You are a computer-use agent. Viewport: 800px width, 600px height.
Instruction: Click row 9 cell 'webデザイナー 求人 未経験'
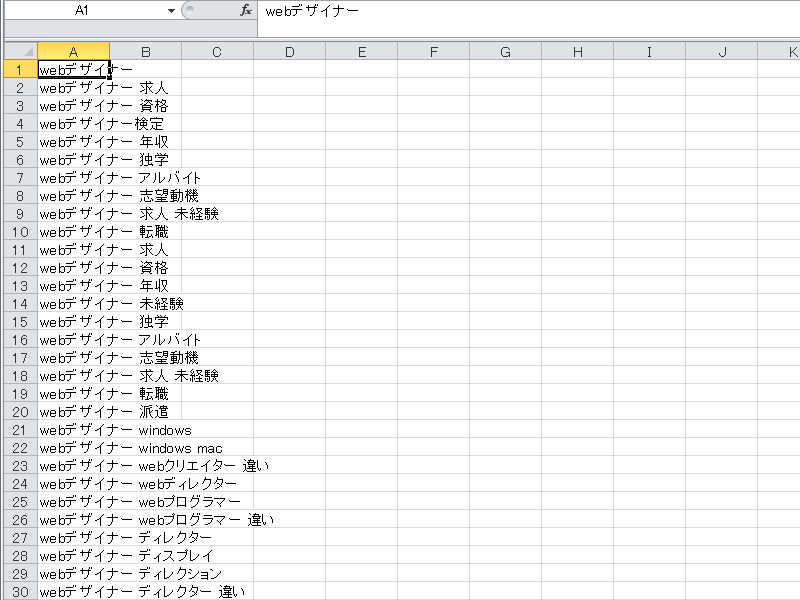coord(73,214)
